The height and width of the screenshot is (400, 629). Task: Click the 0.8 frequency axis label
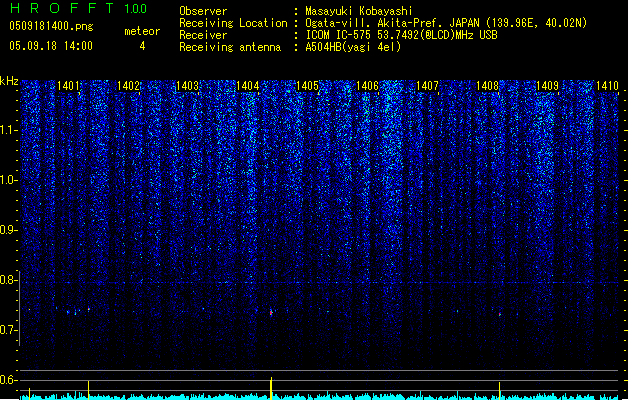pyautogui.click(x=9, y=280)
